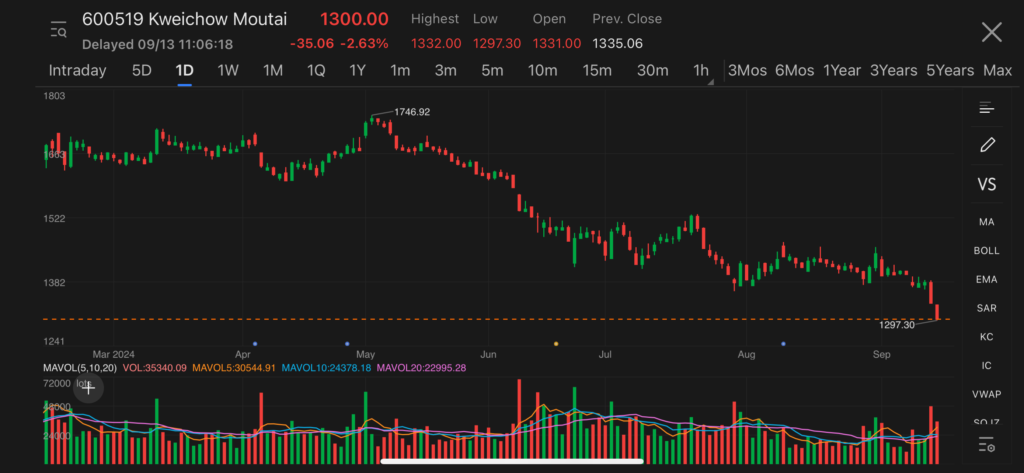This screenshot has height=473, width=1024.
Task: Tap the plus button on volume panel
Action: pos(88,391)
